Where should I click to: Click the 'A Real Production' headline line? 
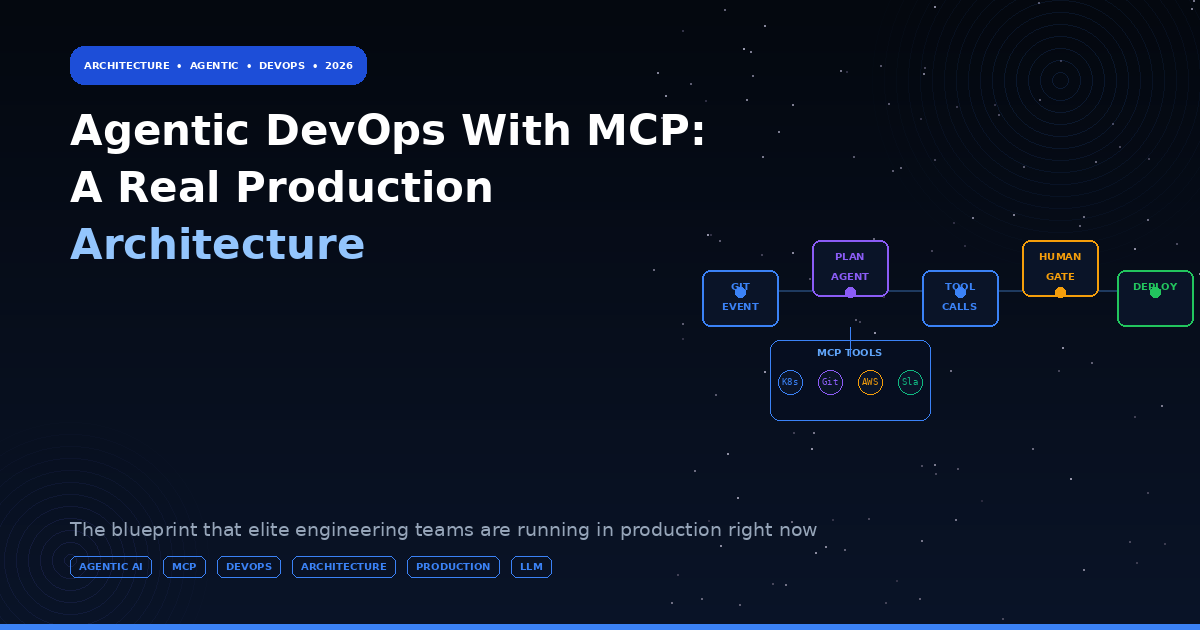(282, 188)
